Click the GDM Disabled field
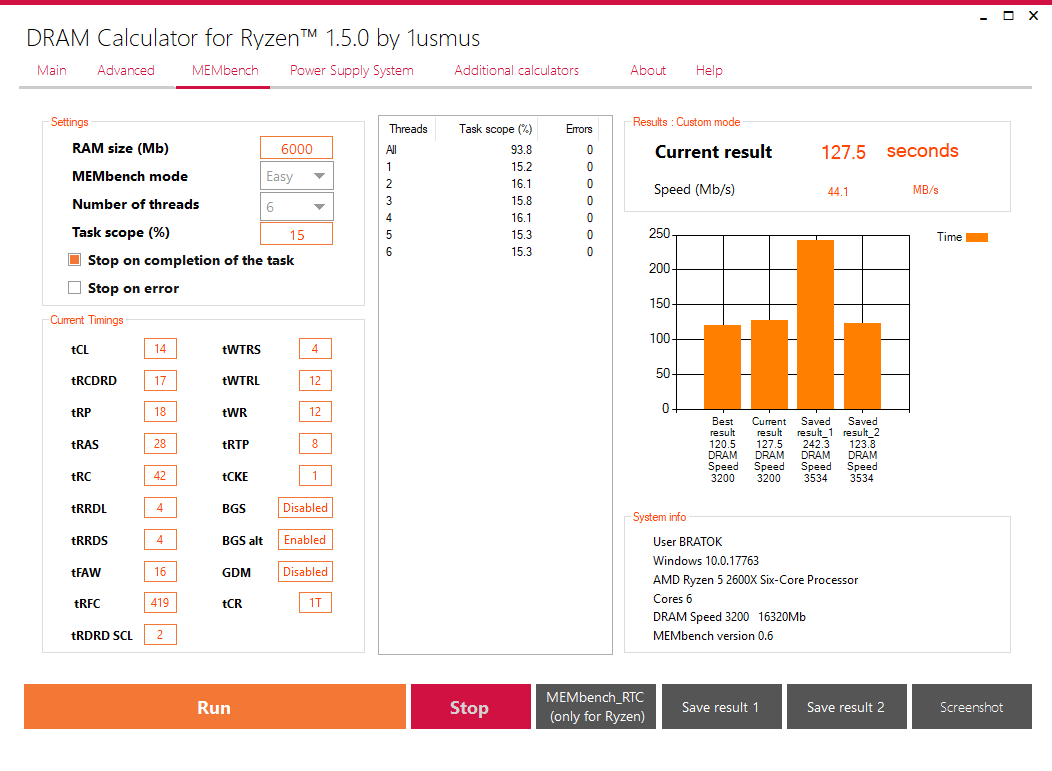The height and width of the screenshot is (771, 1052). [305, 572]
